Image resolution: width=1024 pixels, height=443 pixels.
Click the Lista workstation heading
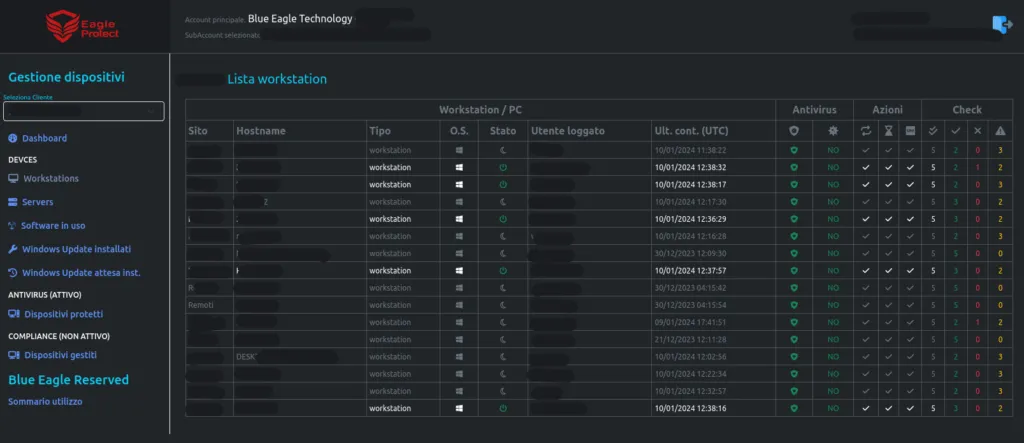(277, 79)
